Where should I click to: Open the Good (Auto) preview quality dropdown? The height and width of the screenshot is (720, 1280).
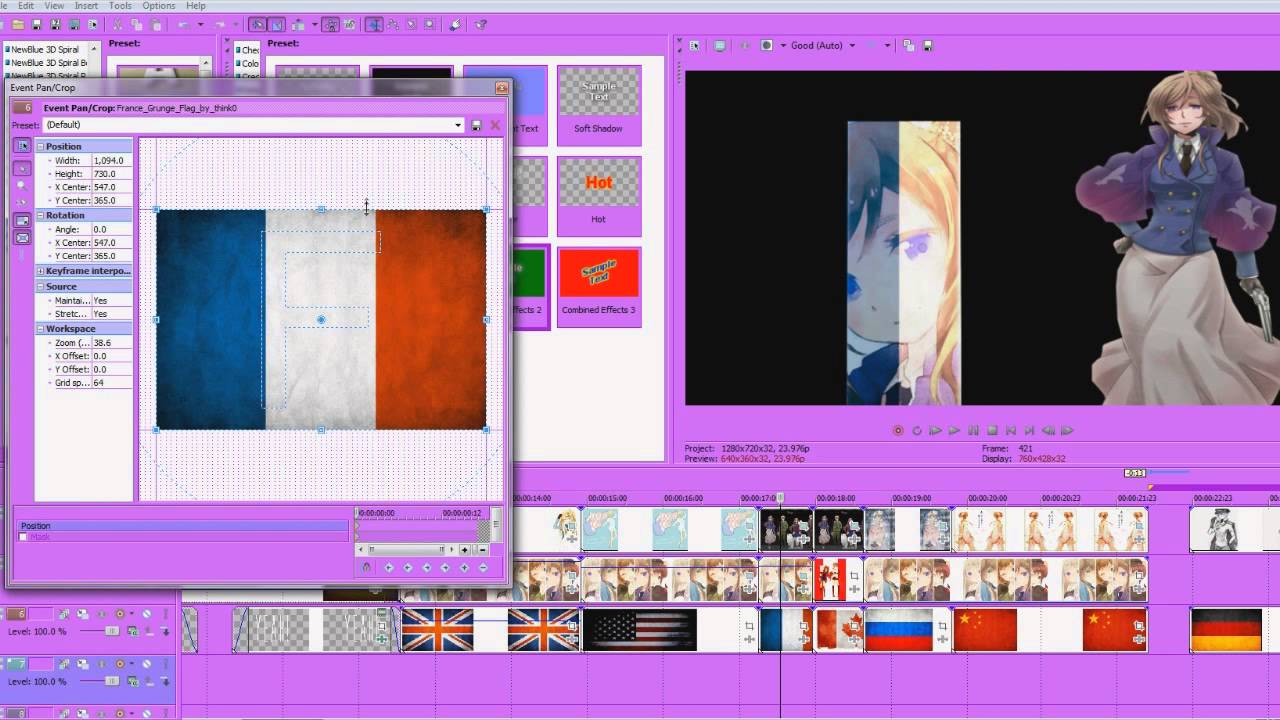click(852, 45)
